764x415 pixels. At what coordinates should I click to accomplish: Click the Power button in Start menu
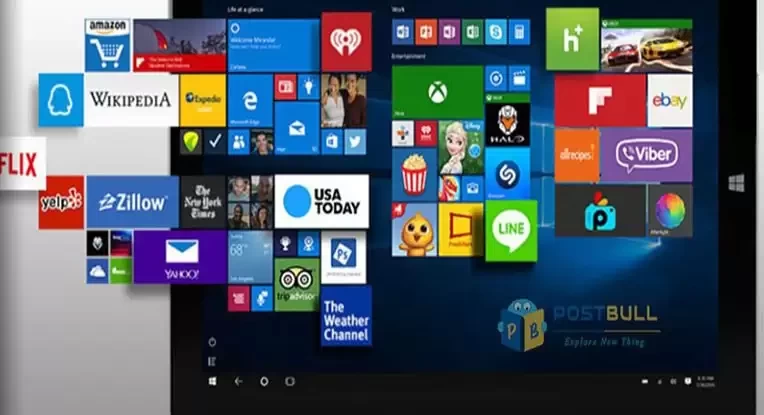(212, 342)
